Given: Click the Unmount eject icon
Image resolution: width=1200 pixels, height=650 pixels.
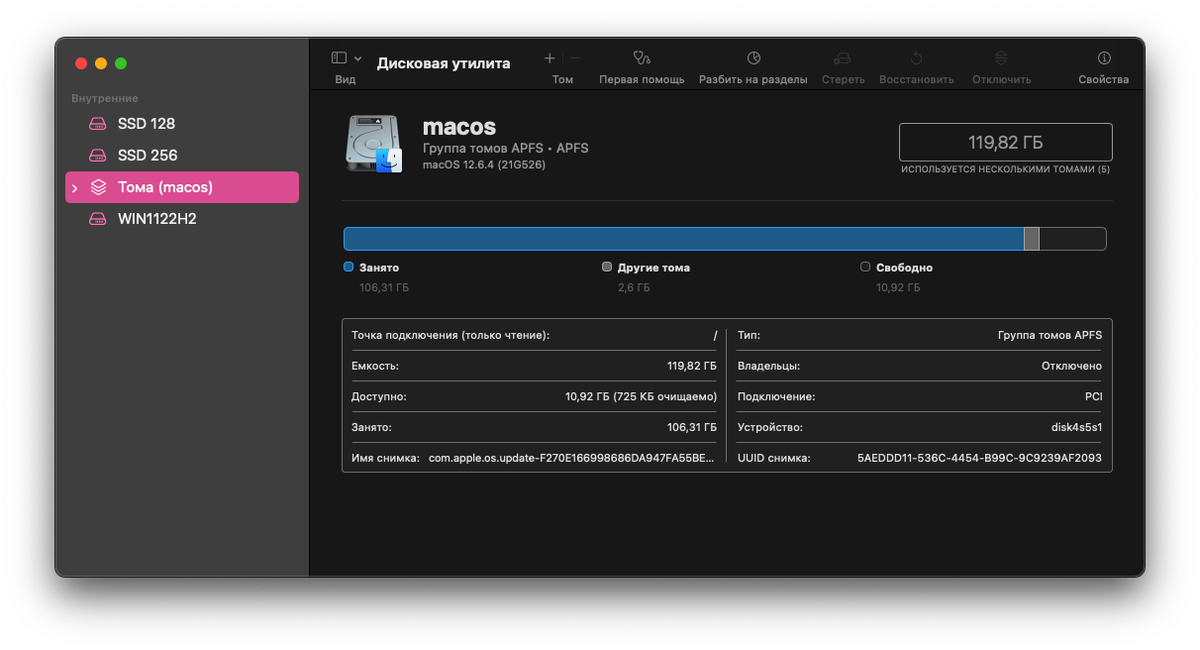Looking at the screenshot, I should pyautogui.click(x=1001, y=58).
